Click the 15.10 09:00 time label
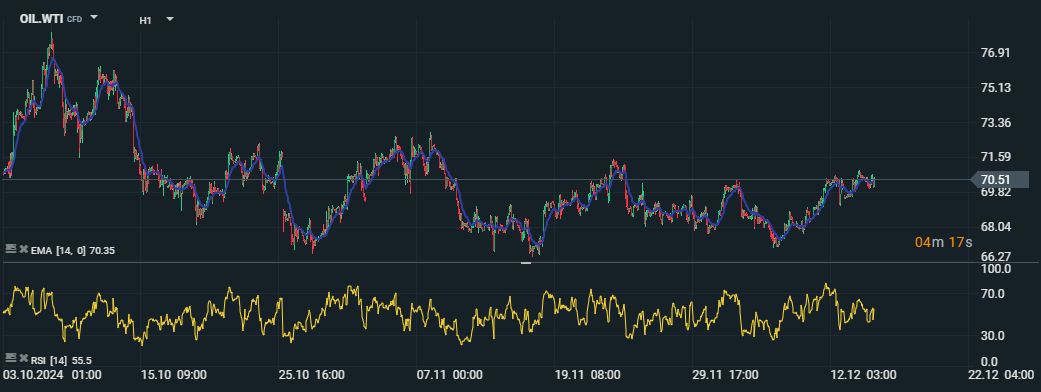 [x=175, y=375]
